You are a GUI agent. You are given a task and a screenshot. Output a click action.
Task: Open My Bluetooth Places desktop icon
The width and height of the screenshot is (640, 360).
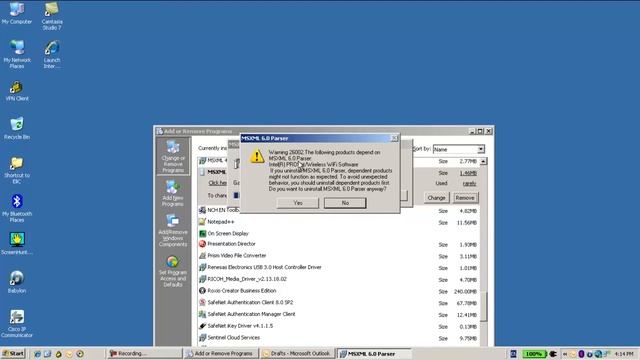pyautogui.click(x=17, y=208)
